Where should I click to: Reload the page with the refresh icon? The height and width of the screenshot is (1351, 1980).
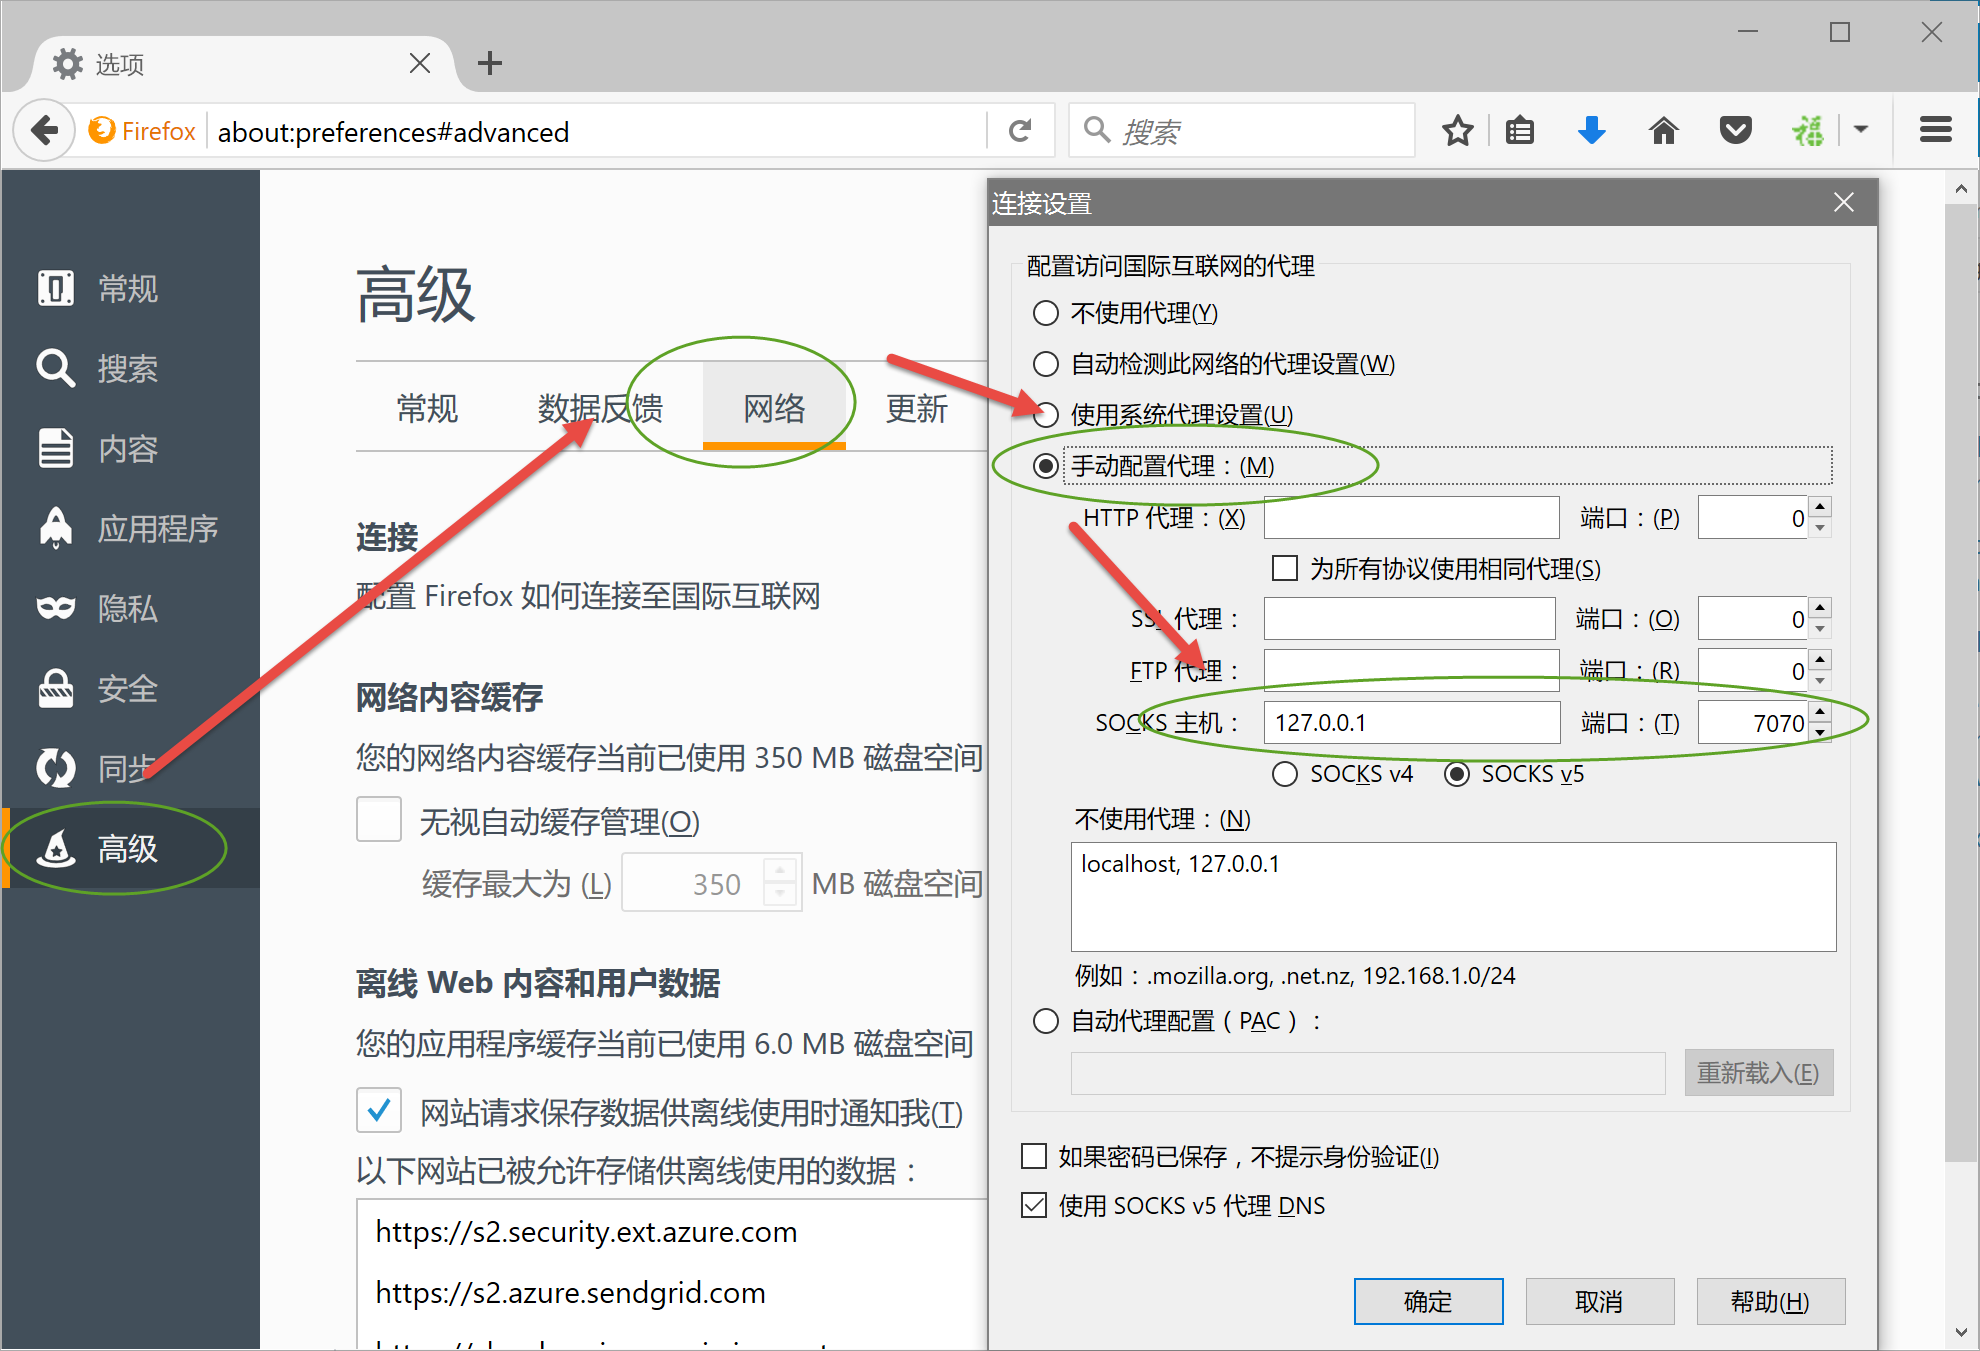click(x=1020, y=131)
